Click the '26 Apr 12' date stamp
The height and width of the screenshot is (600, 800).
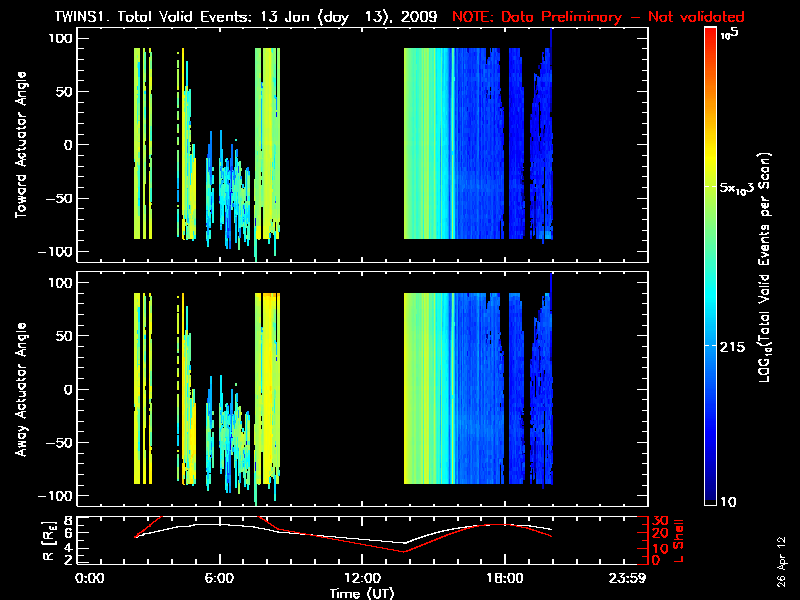(780, 553)
